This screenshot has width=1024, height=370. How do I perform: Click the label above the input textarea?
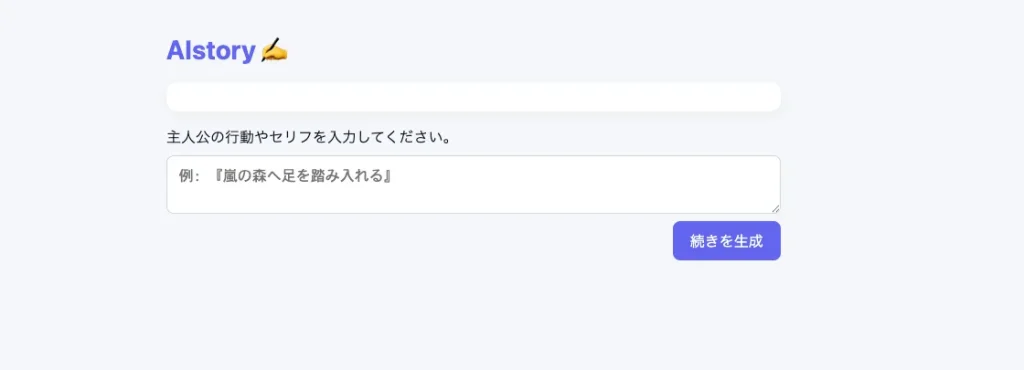pyautogui.click(x=308, y=138)
